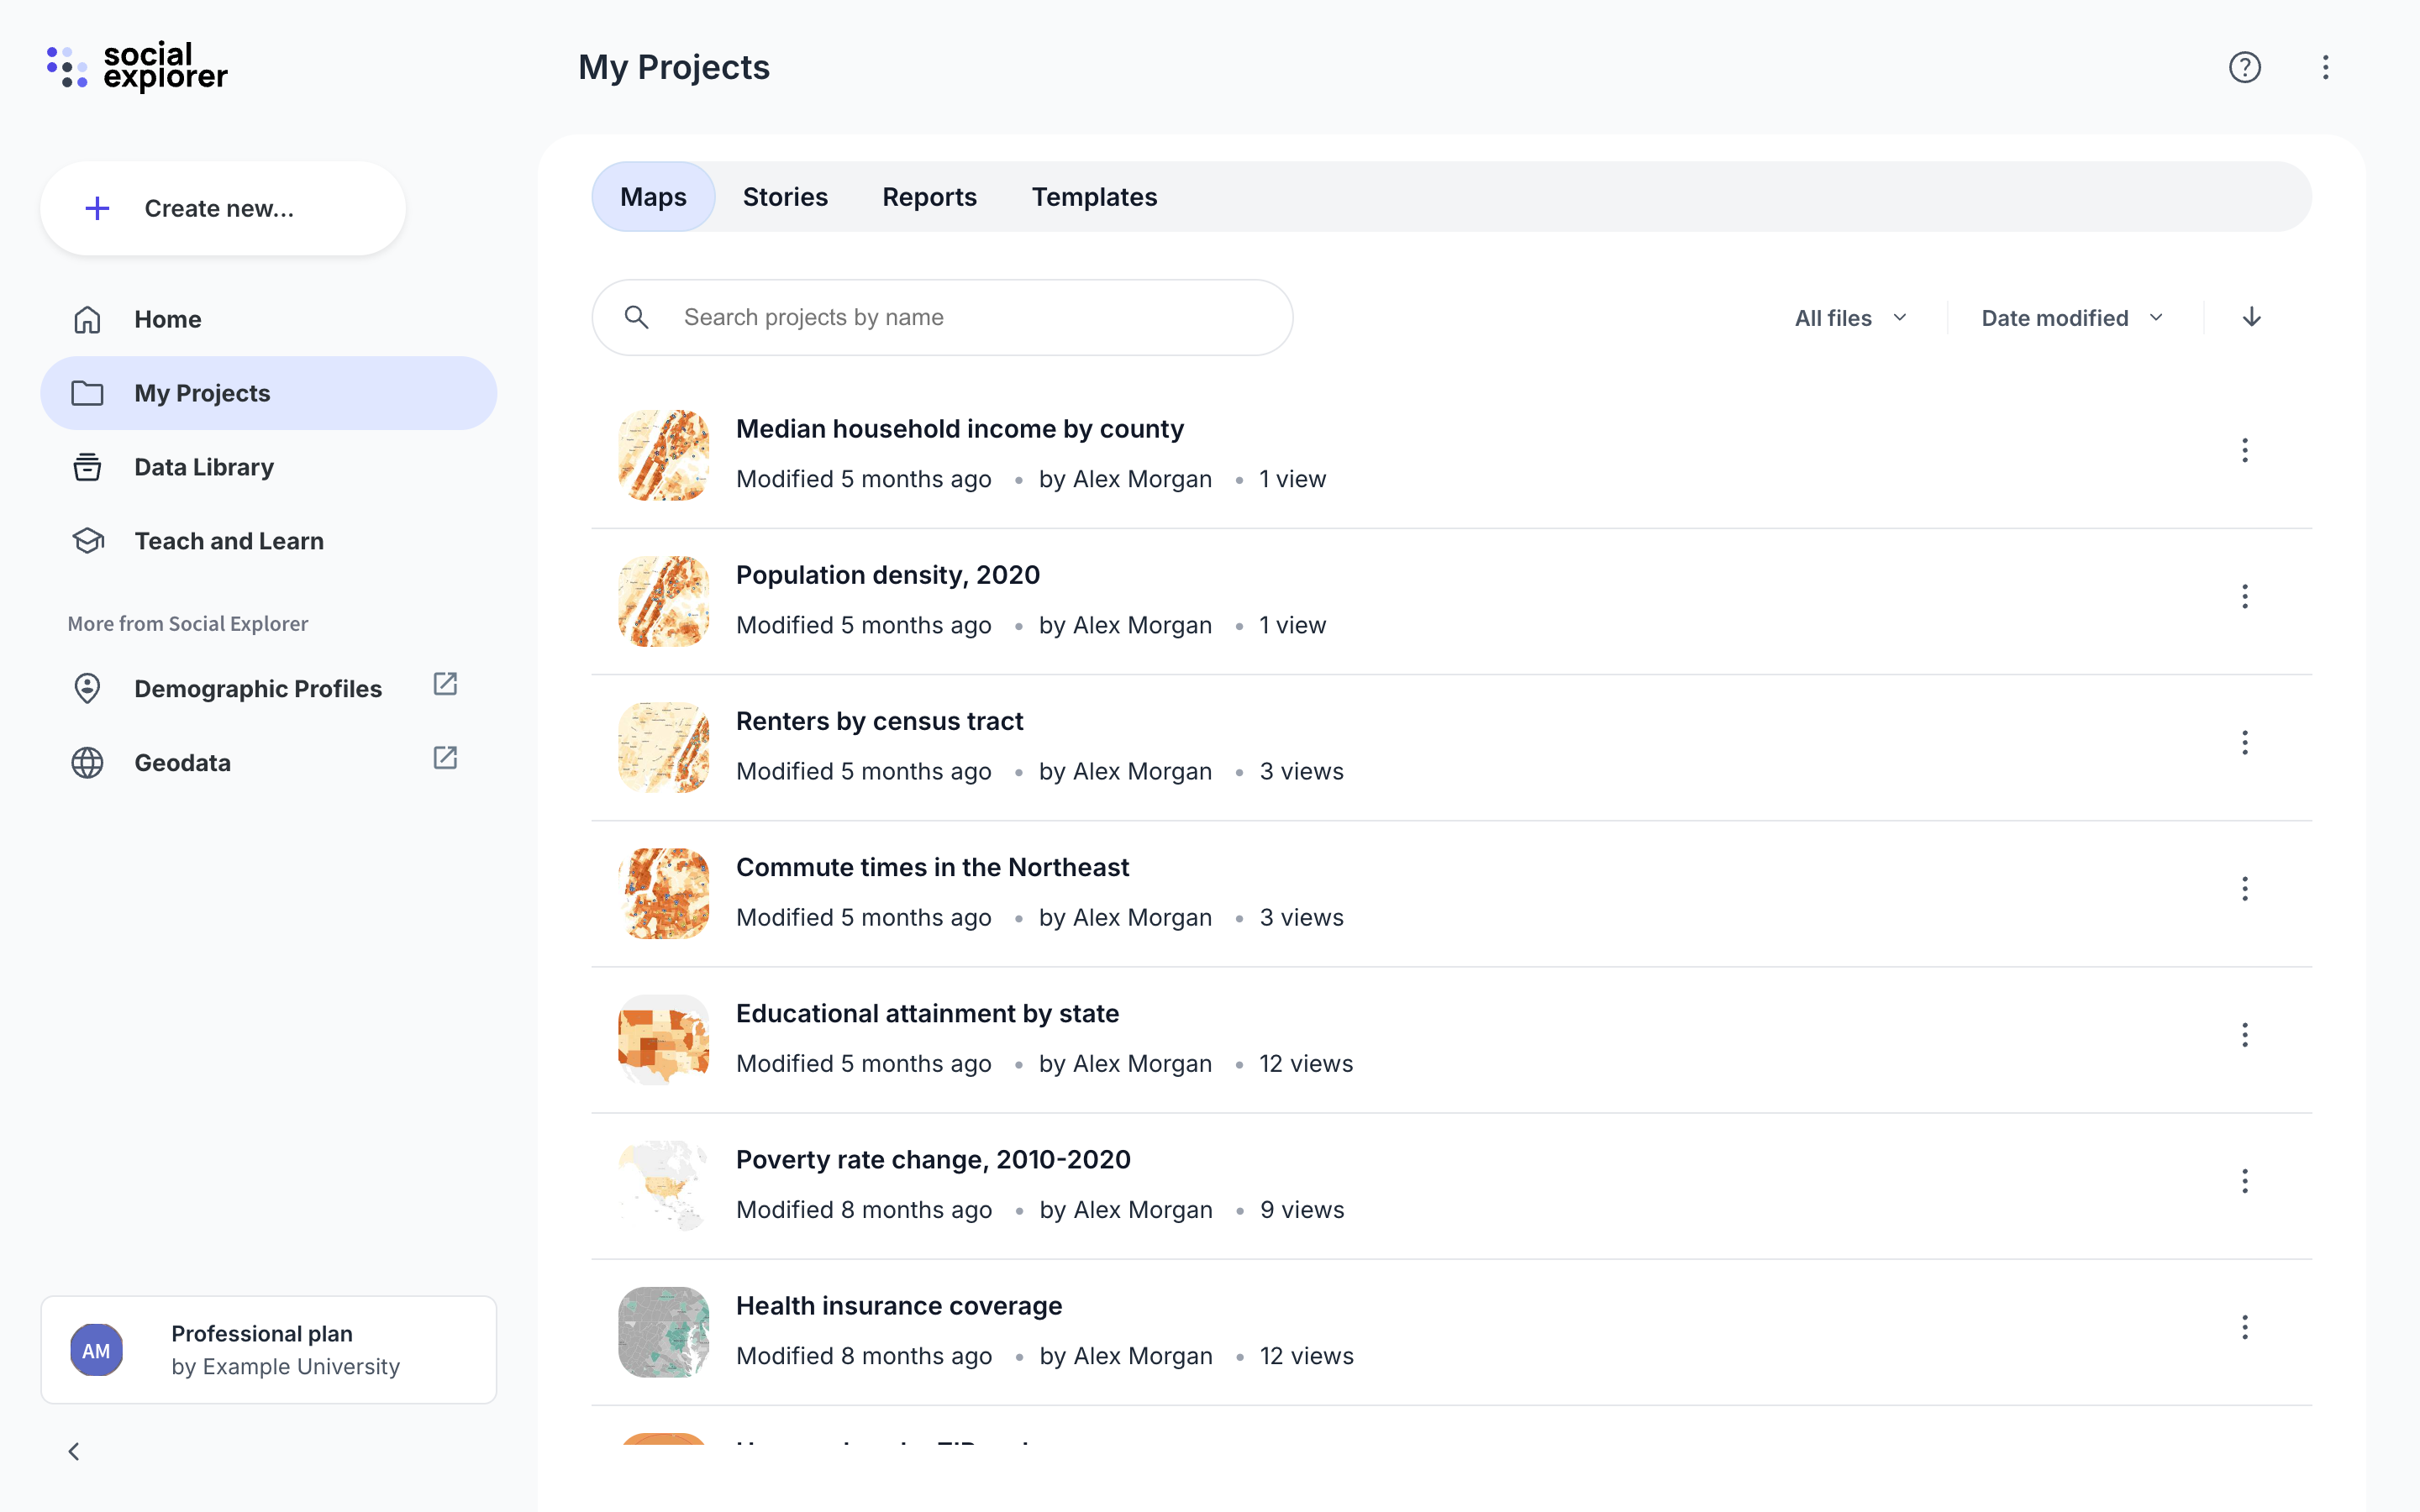Open the Commute times in the Northeast title
The height and width of the screenshot is (1512, 2420).
point(932,867)
